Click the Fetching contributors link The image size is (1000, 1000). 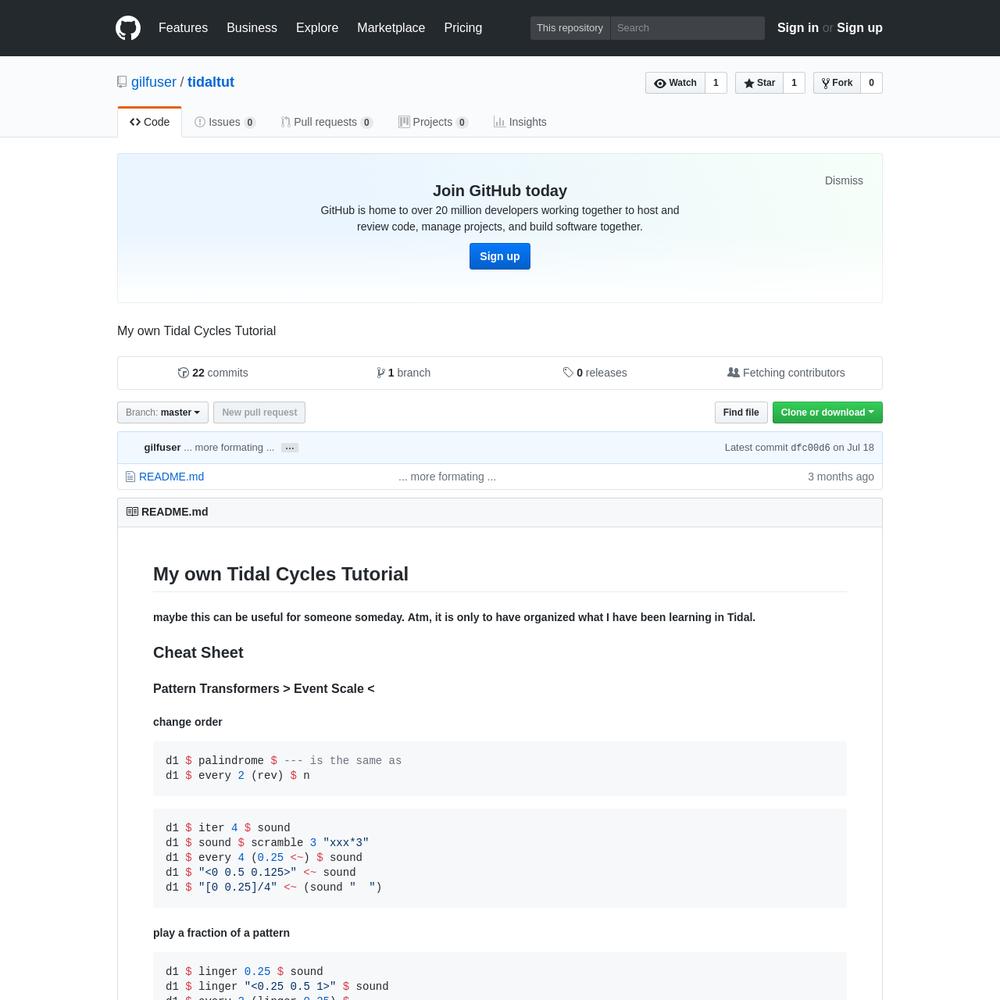coord(786,373)
